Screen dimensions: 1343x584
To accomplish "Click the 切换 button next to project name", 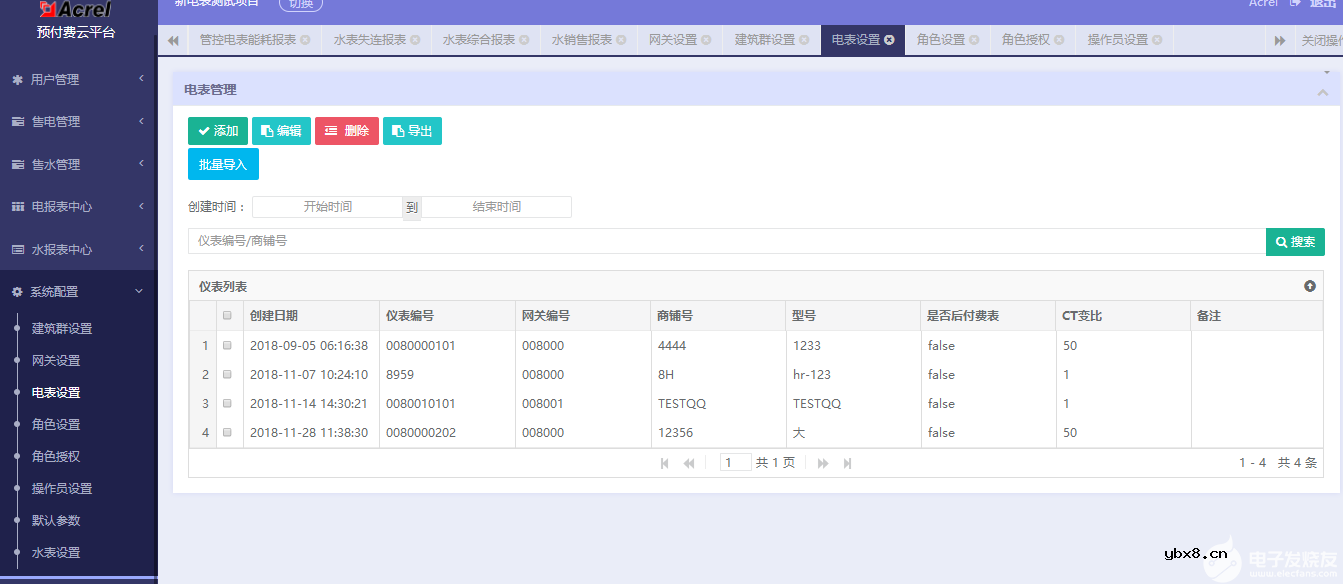I will coord(299,3).
